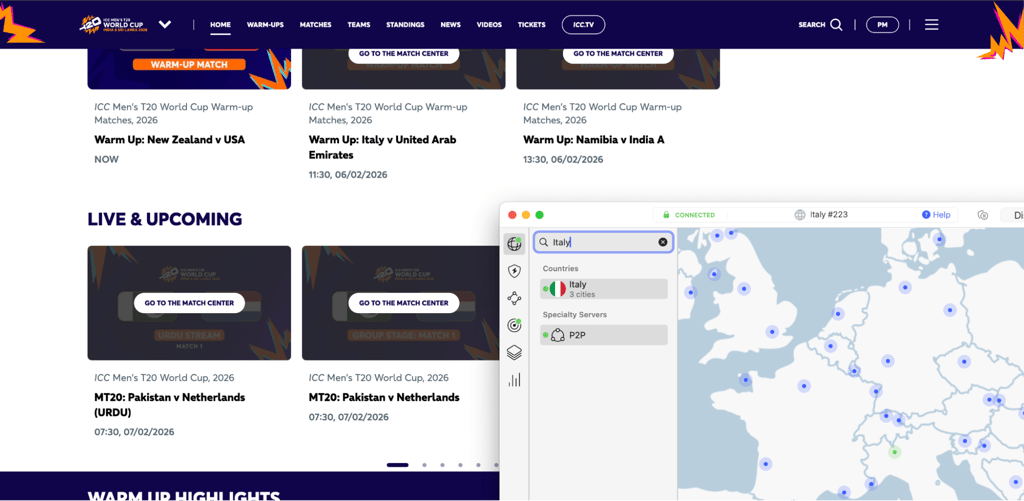Open MT20: Pakistan v Netherlands (URDU) title
The height and width of the screenshot is (501, 1024).
coord(170,404)
